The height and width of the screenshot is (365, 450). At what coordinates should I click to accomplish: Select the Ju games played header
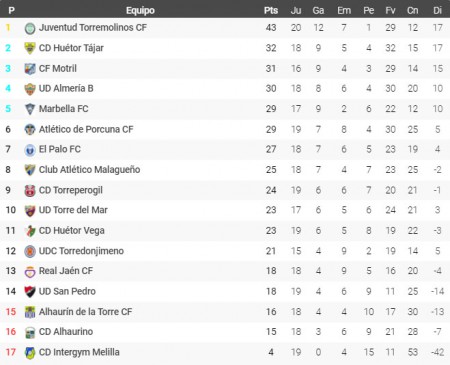tap(296, 10)
